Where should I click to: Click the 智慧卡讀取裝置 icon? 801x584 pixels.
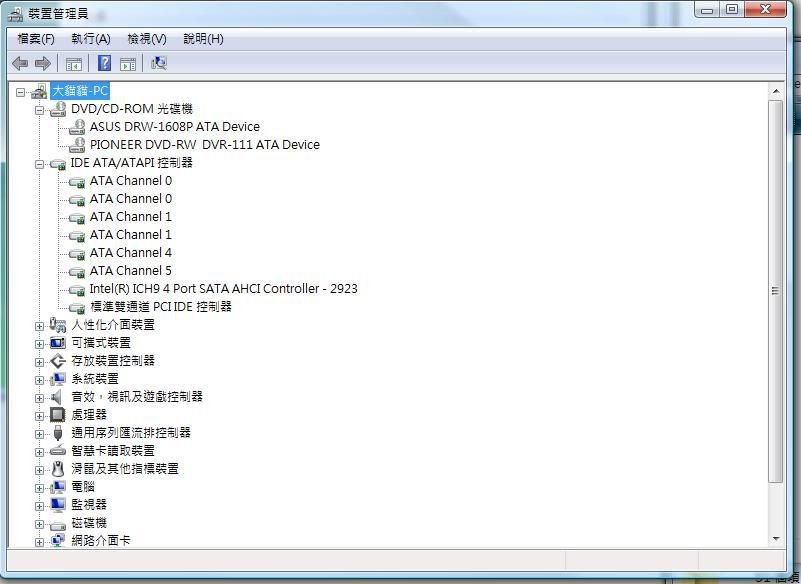click(58, 451)
